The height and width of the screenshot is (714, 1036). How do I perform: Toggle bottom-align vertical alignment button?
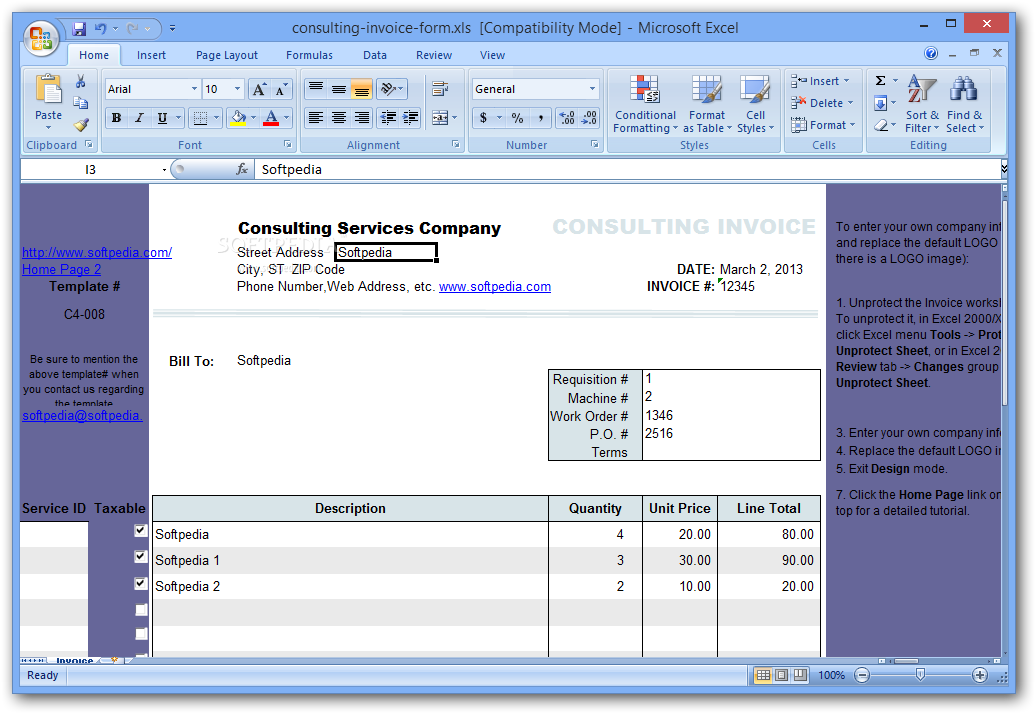361,89
